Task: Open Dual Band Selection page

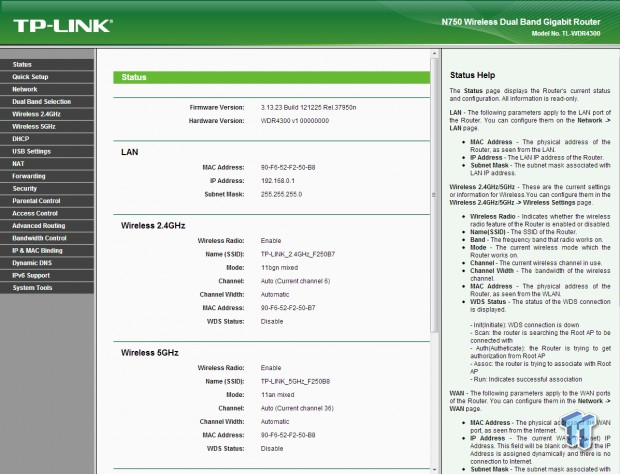Action: click(47, 102)
